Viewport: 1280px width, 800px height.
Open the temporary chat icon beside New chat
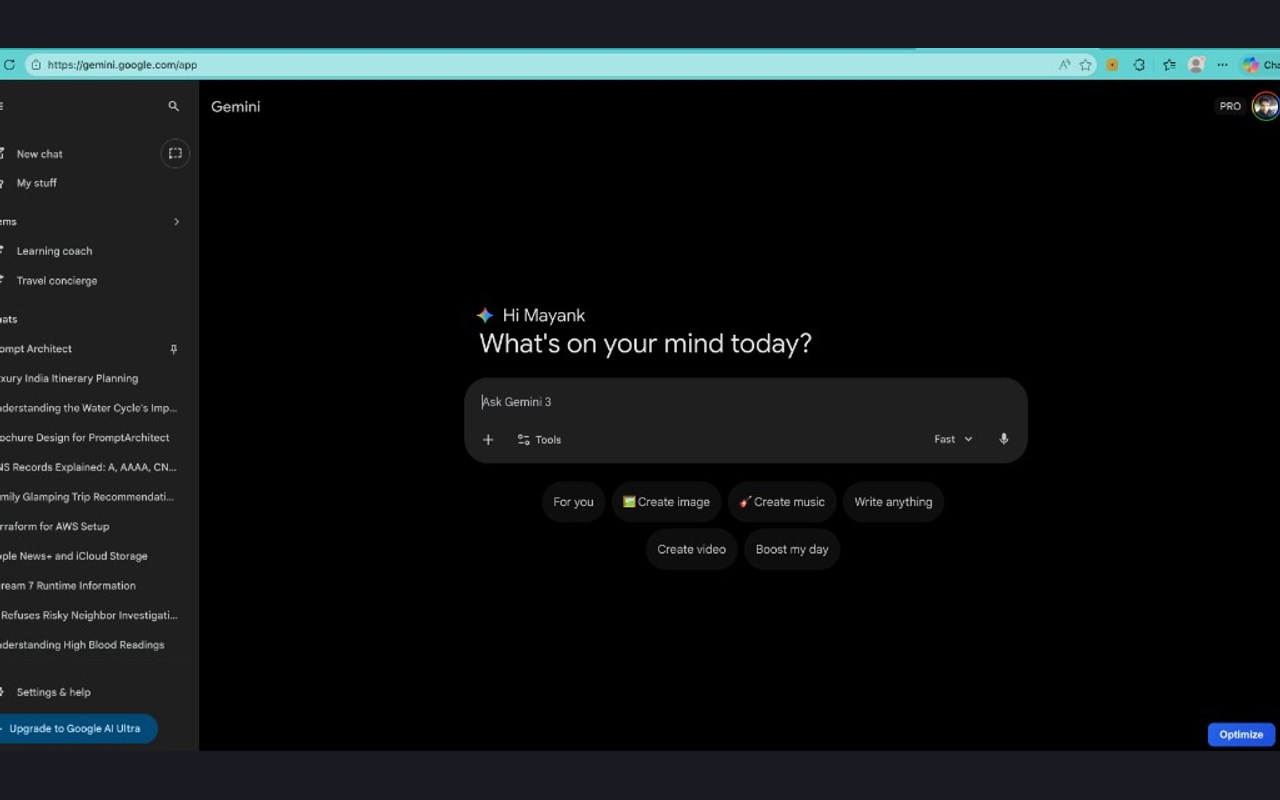175,153
